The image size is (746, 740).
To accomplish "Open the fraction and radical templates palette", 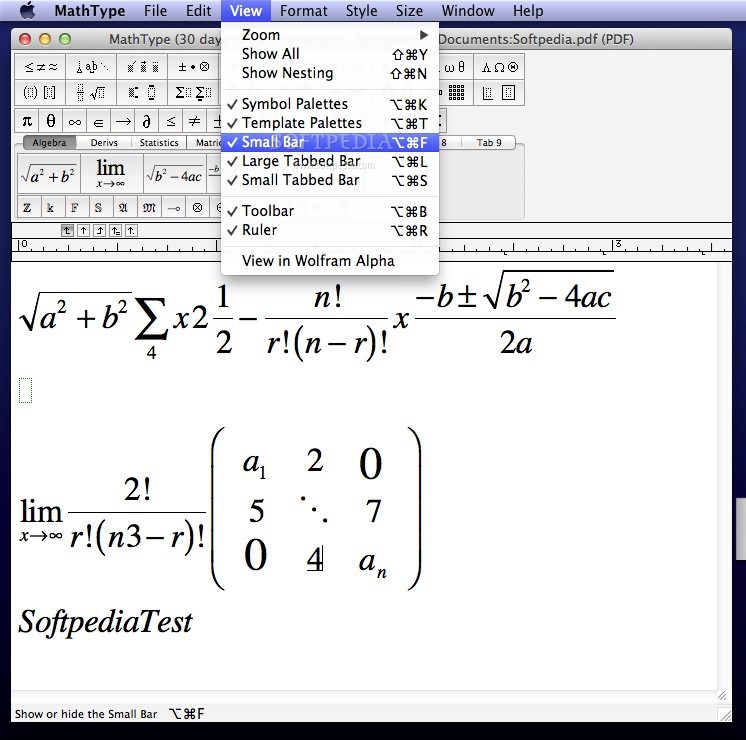I will click(x=92, y=92).
